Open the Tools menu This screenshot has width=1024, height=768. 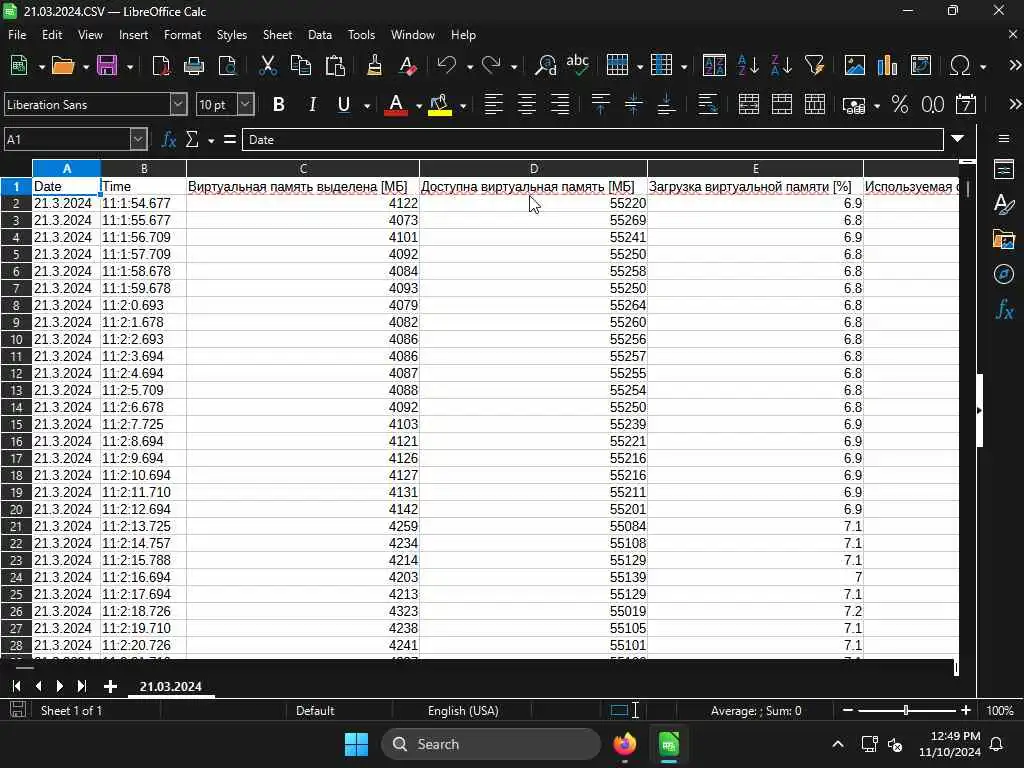pyautogui.click(x=361, y=35)
